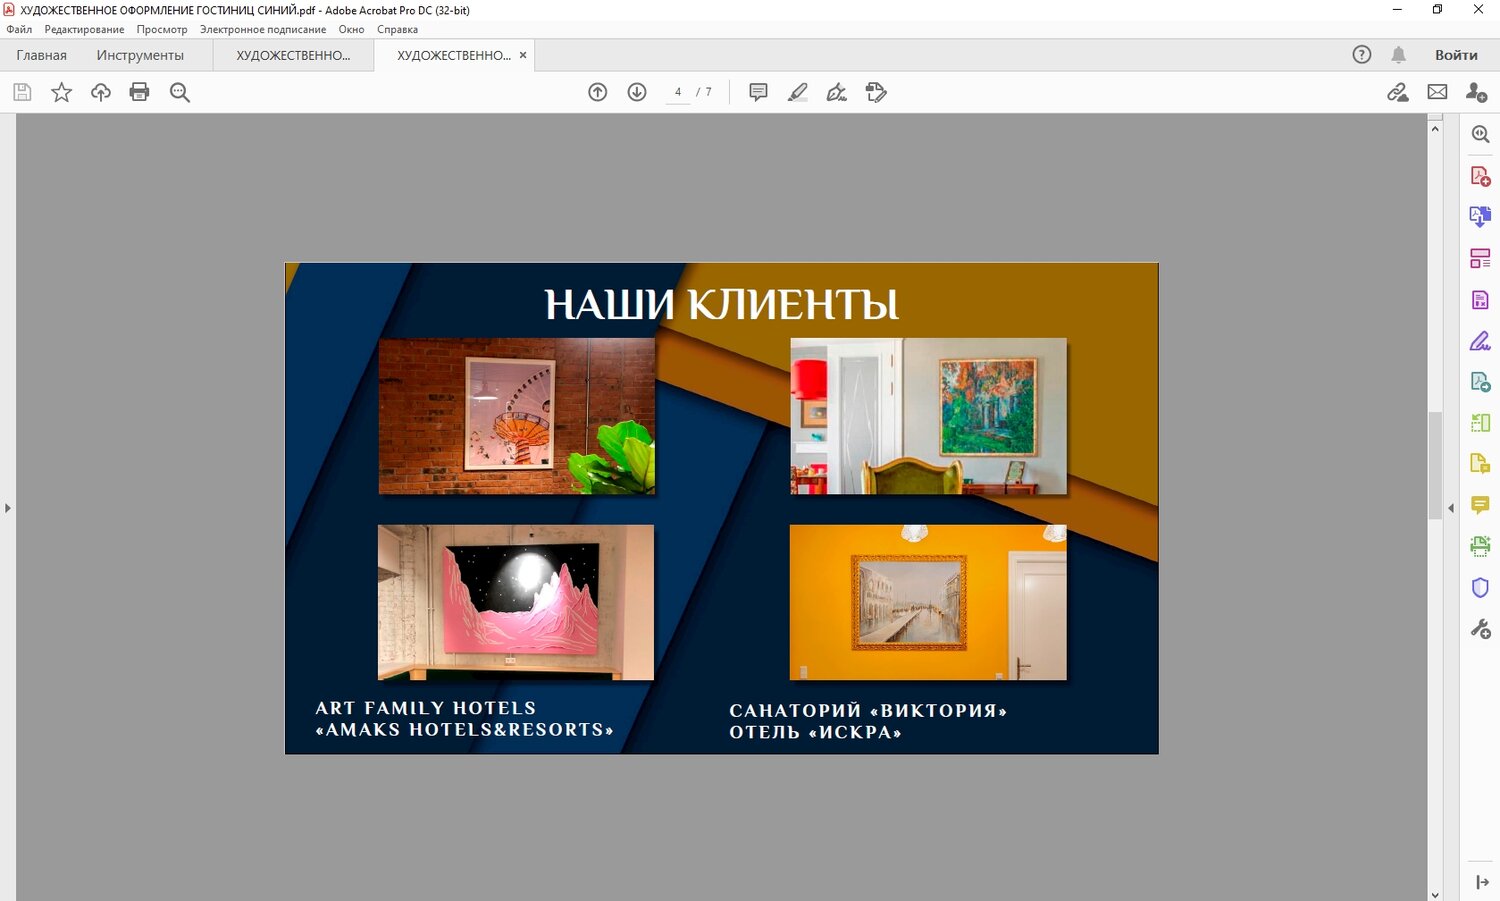This screenshot has height=901, width=1500.
Task: Open the Export PDF tool in the right pane
Action: pyautogui.click(x=1480, y=216)
